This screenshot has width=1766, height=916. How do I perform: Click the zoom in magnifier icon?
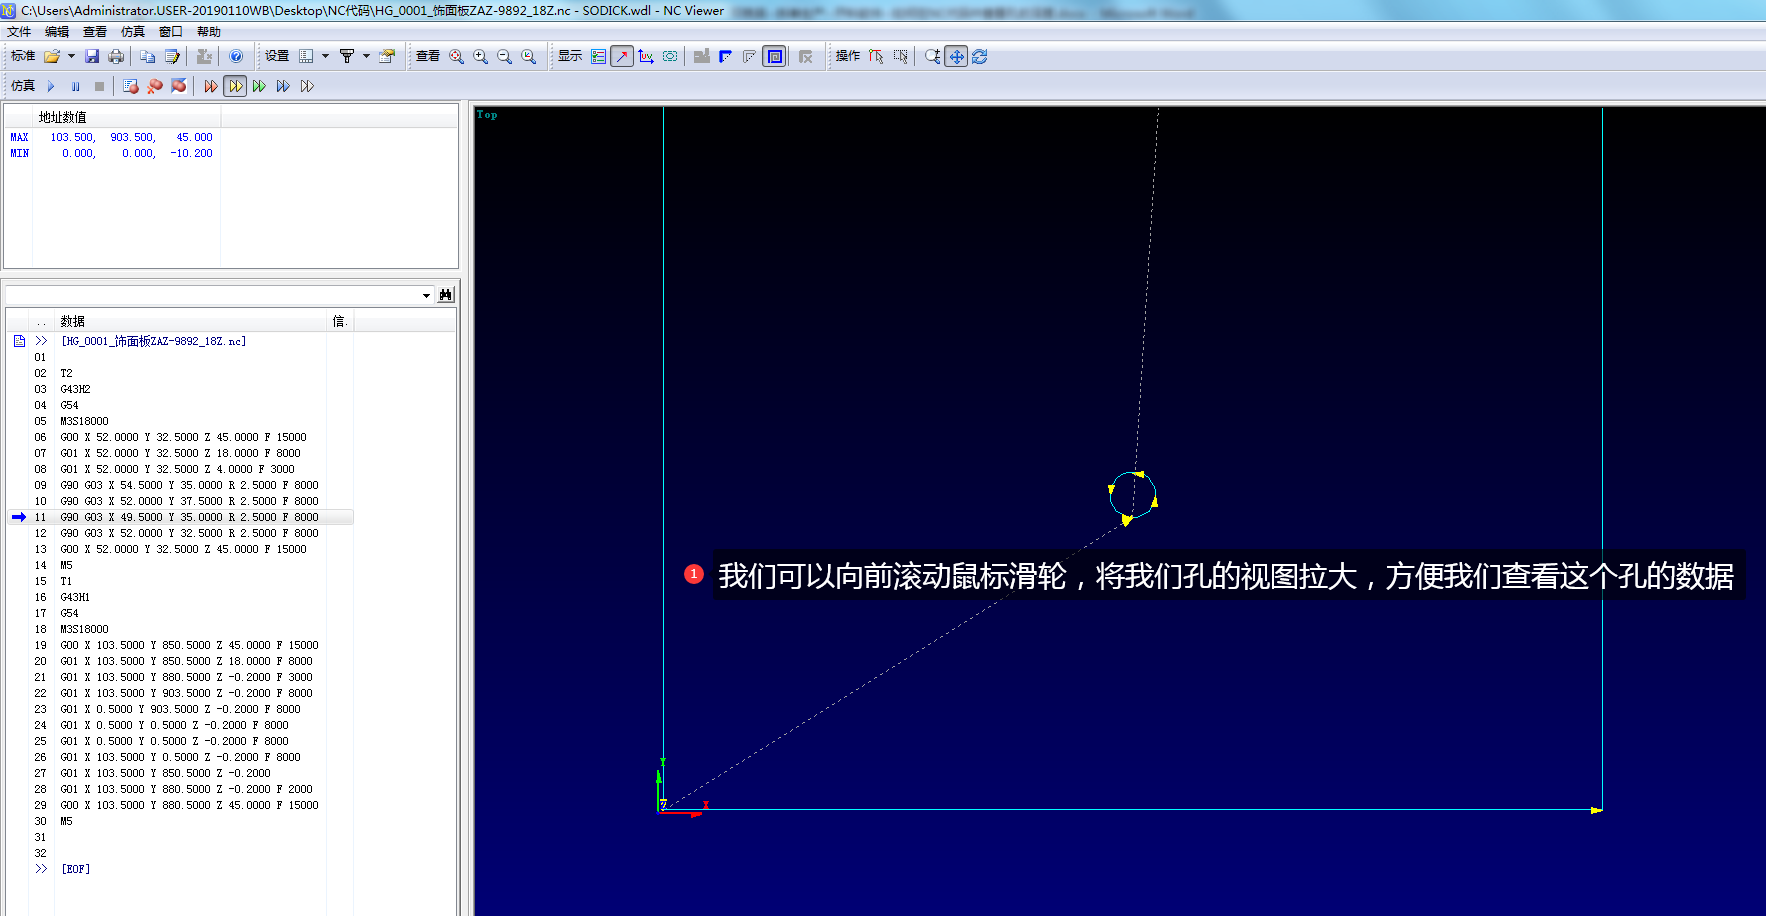coord(481,57)
